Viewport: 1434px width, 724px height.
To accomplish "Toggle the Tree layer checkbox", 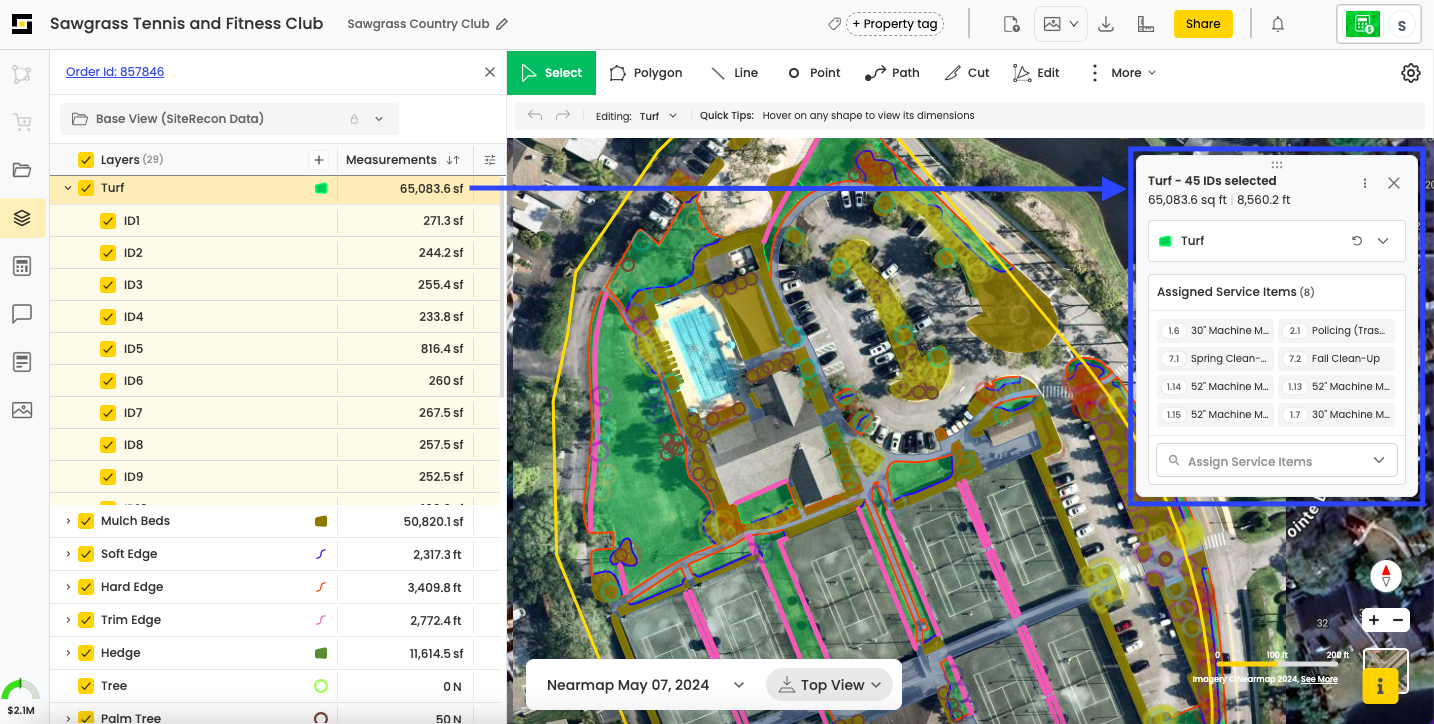I will pos(86,686).
